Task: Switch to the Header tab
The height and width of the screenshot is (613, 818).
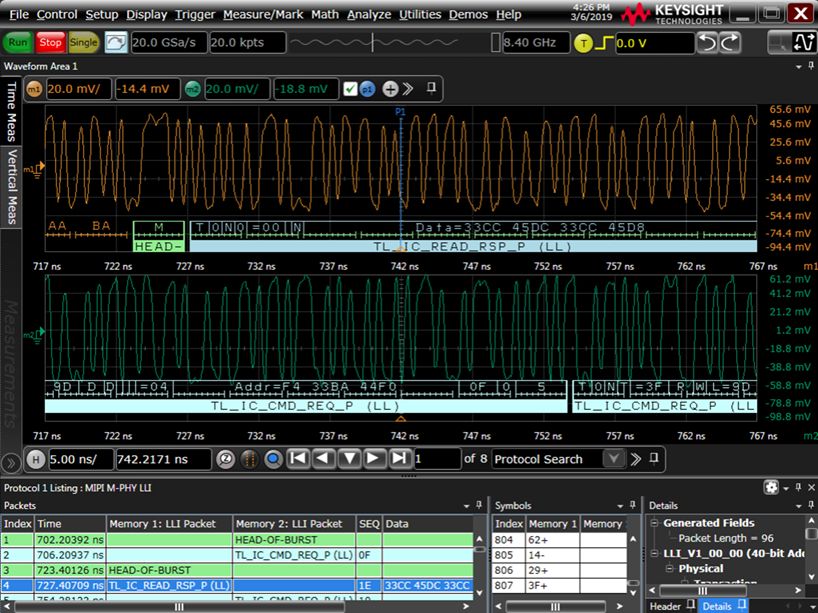Action: coord(665,606)
